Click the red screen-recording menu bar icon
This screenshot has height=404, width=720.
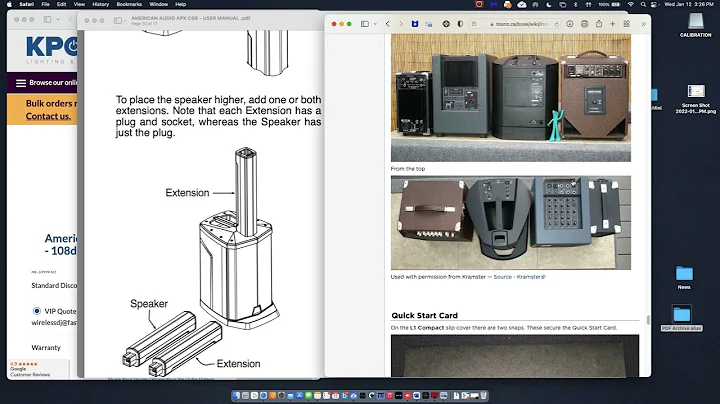(479, 4)
